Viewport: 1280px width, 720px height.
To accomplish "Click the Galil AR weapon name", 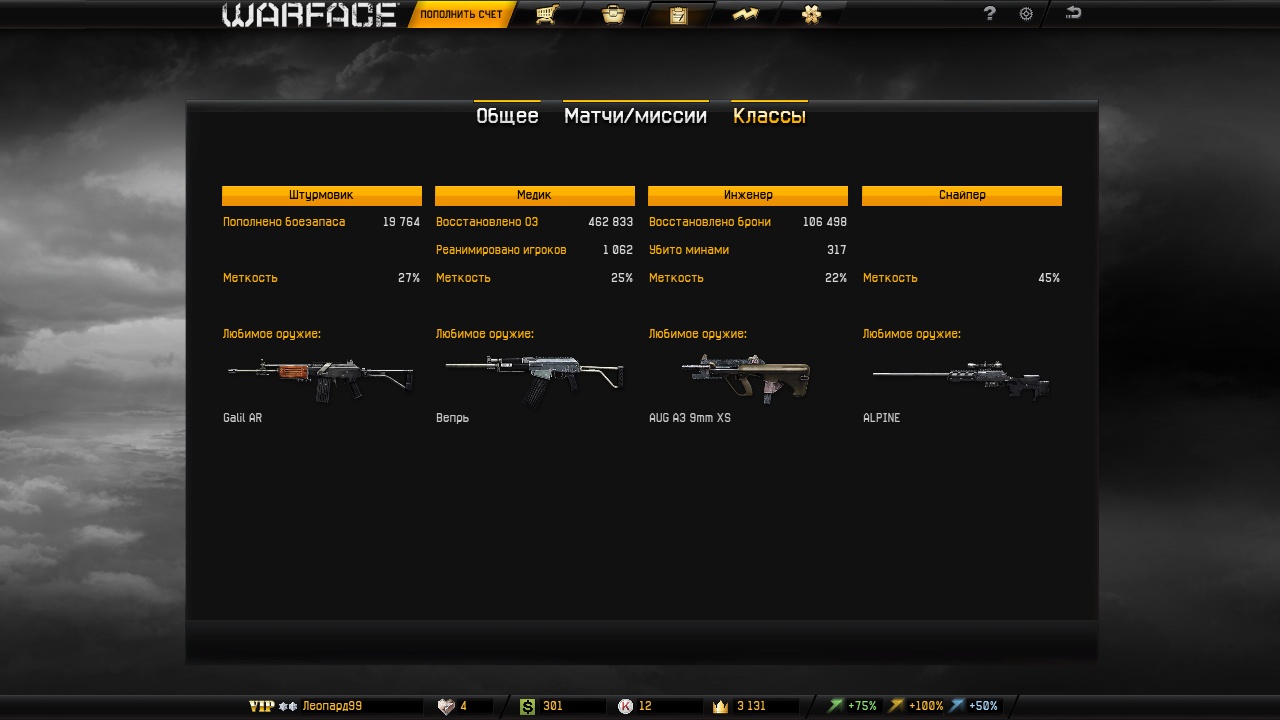I will coord(242,418).
